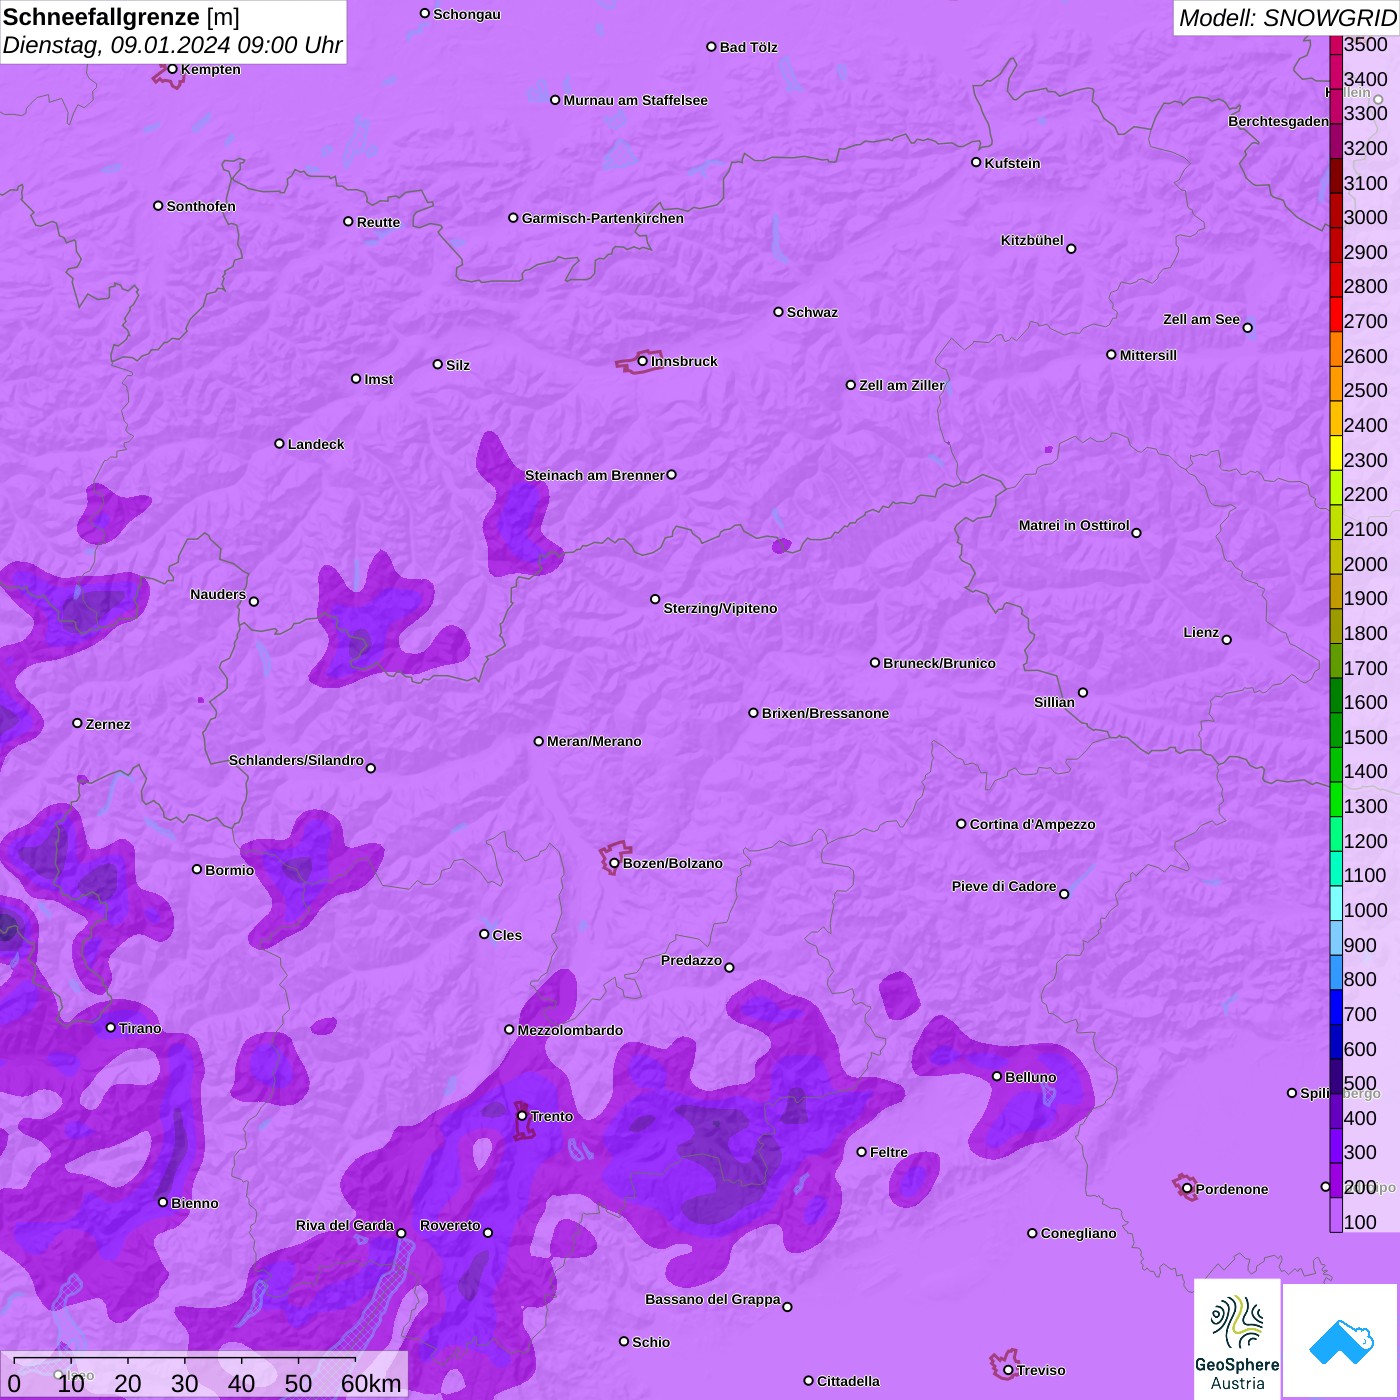Click the Bormio marker dot
Screen dimensions: 1400x1400
click(197, 869)
